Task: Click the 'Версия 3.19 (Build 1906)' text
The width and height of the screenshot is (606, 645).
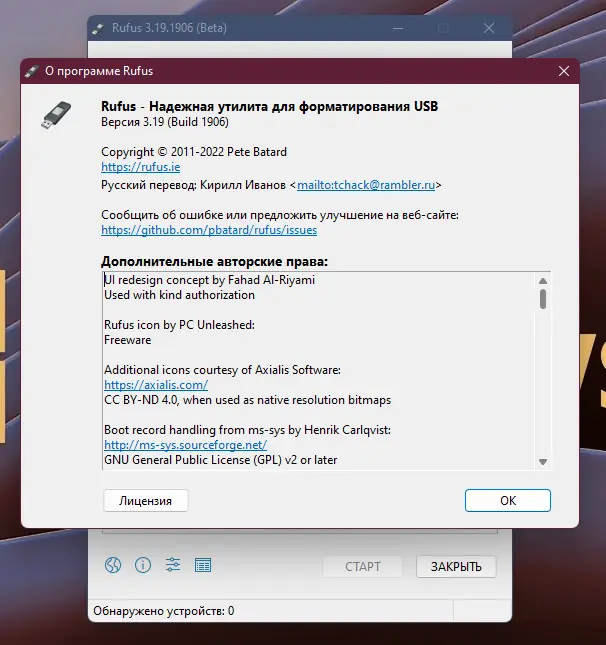Action: (165, 122)
